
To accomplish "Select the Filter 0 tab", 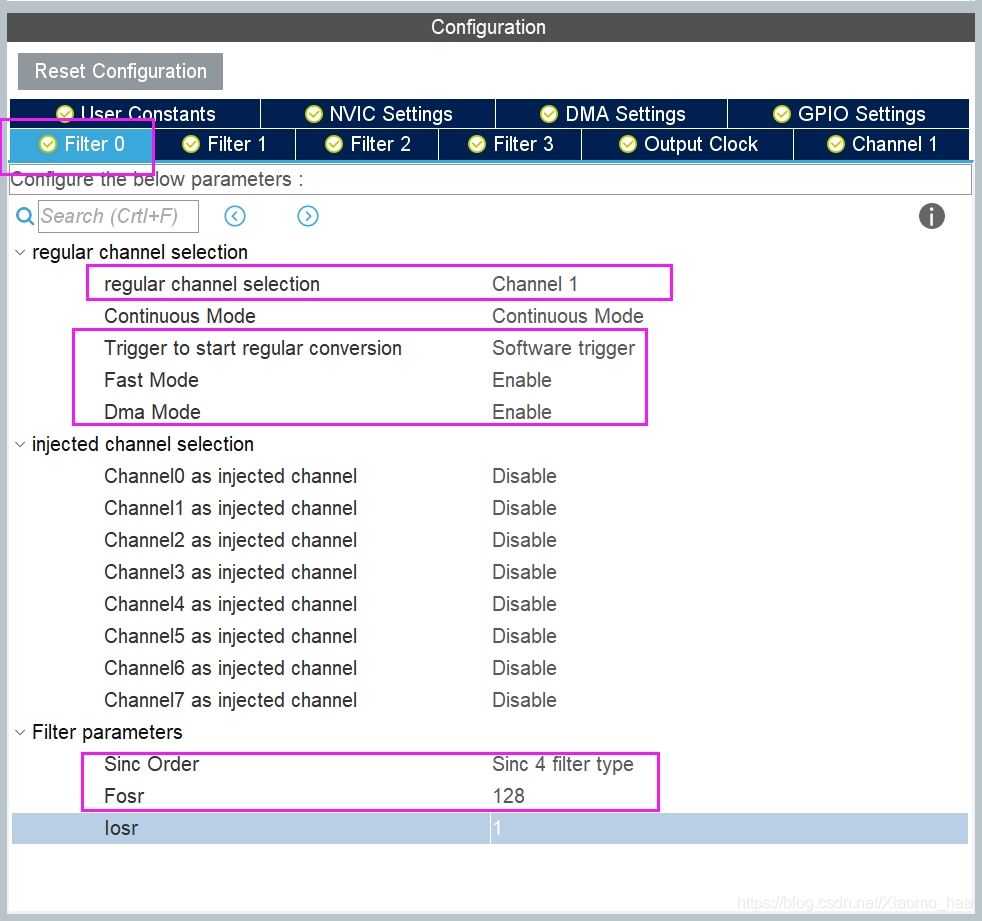I will click(81, 144).
